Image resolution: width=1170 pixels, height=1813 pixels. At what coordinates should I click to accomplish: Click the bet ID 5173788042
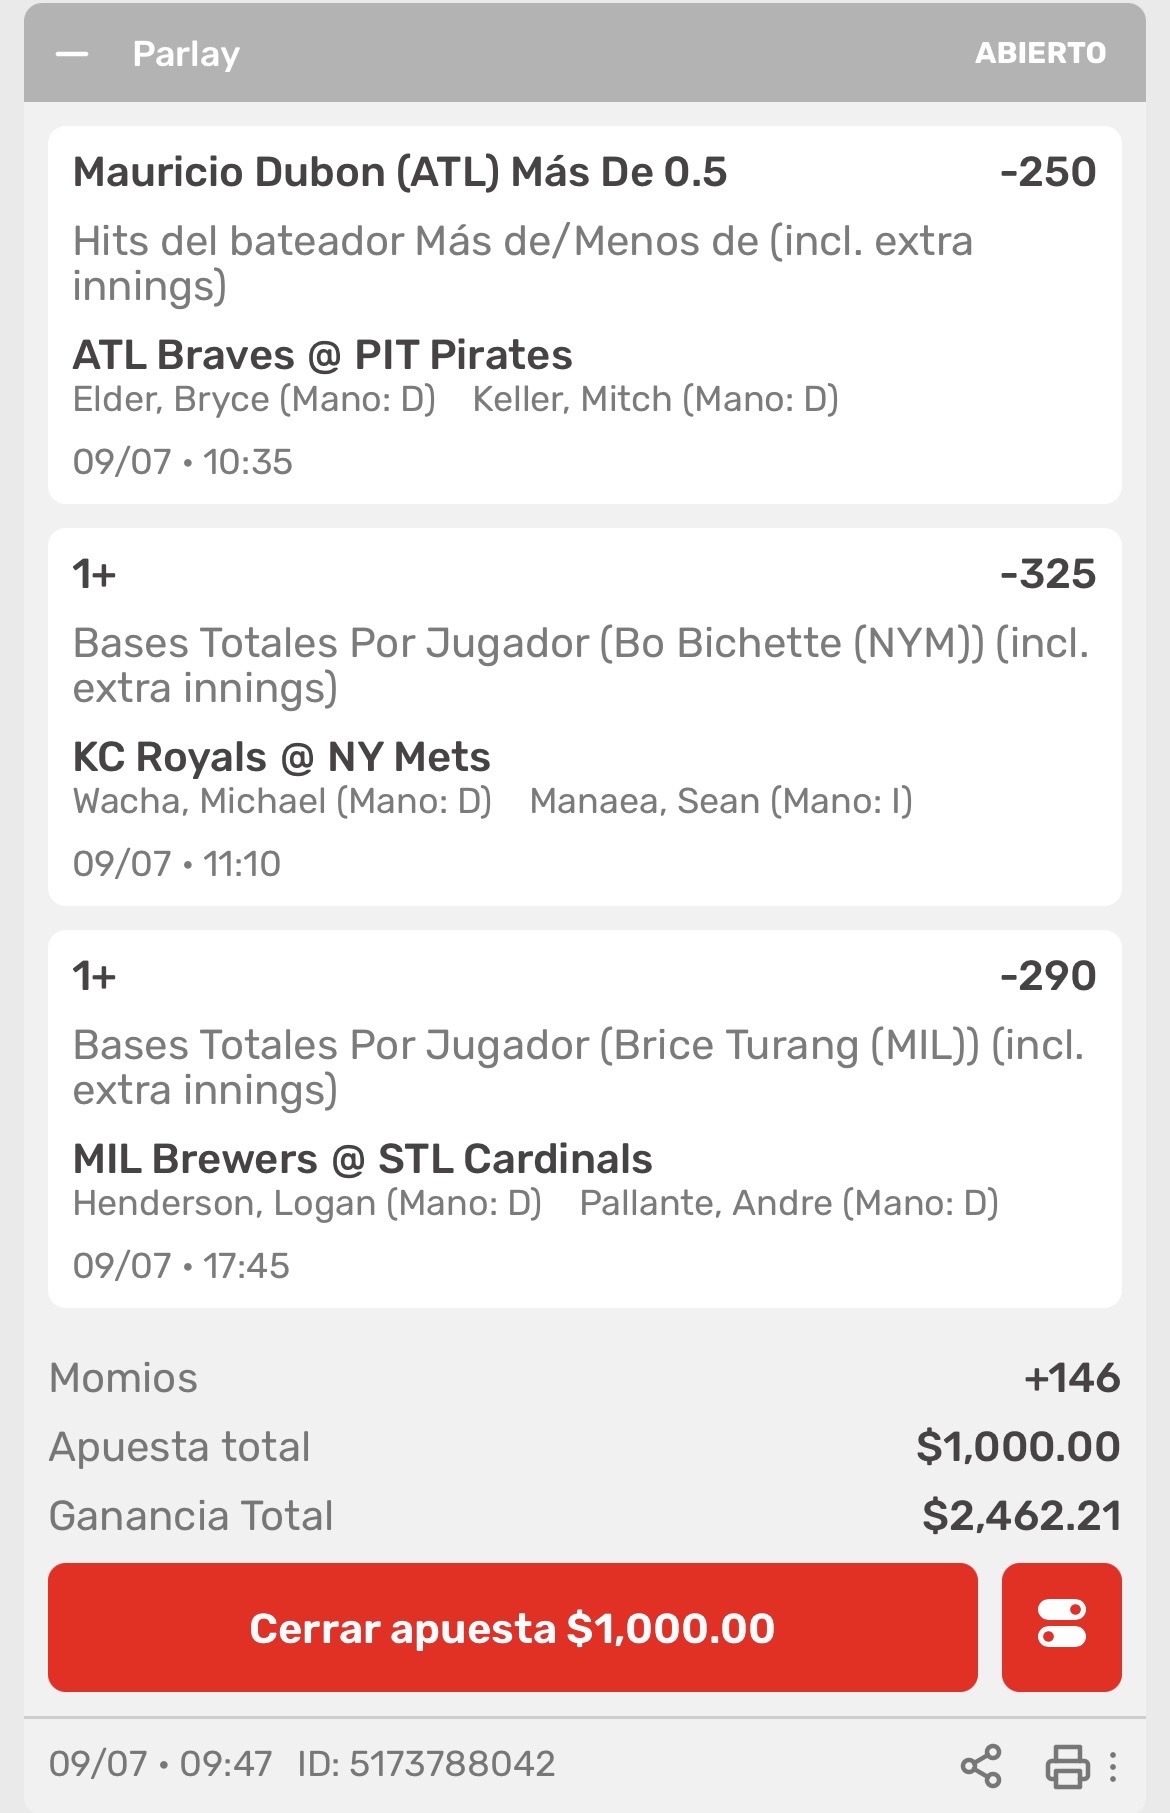[426, 1764]
